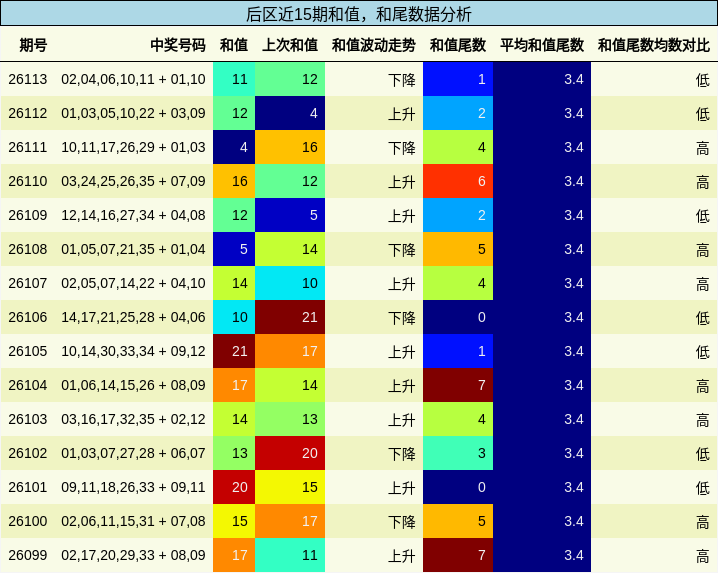Select issue number 26112
The image size is (718, 573).
(27, 113)
